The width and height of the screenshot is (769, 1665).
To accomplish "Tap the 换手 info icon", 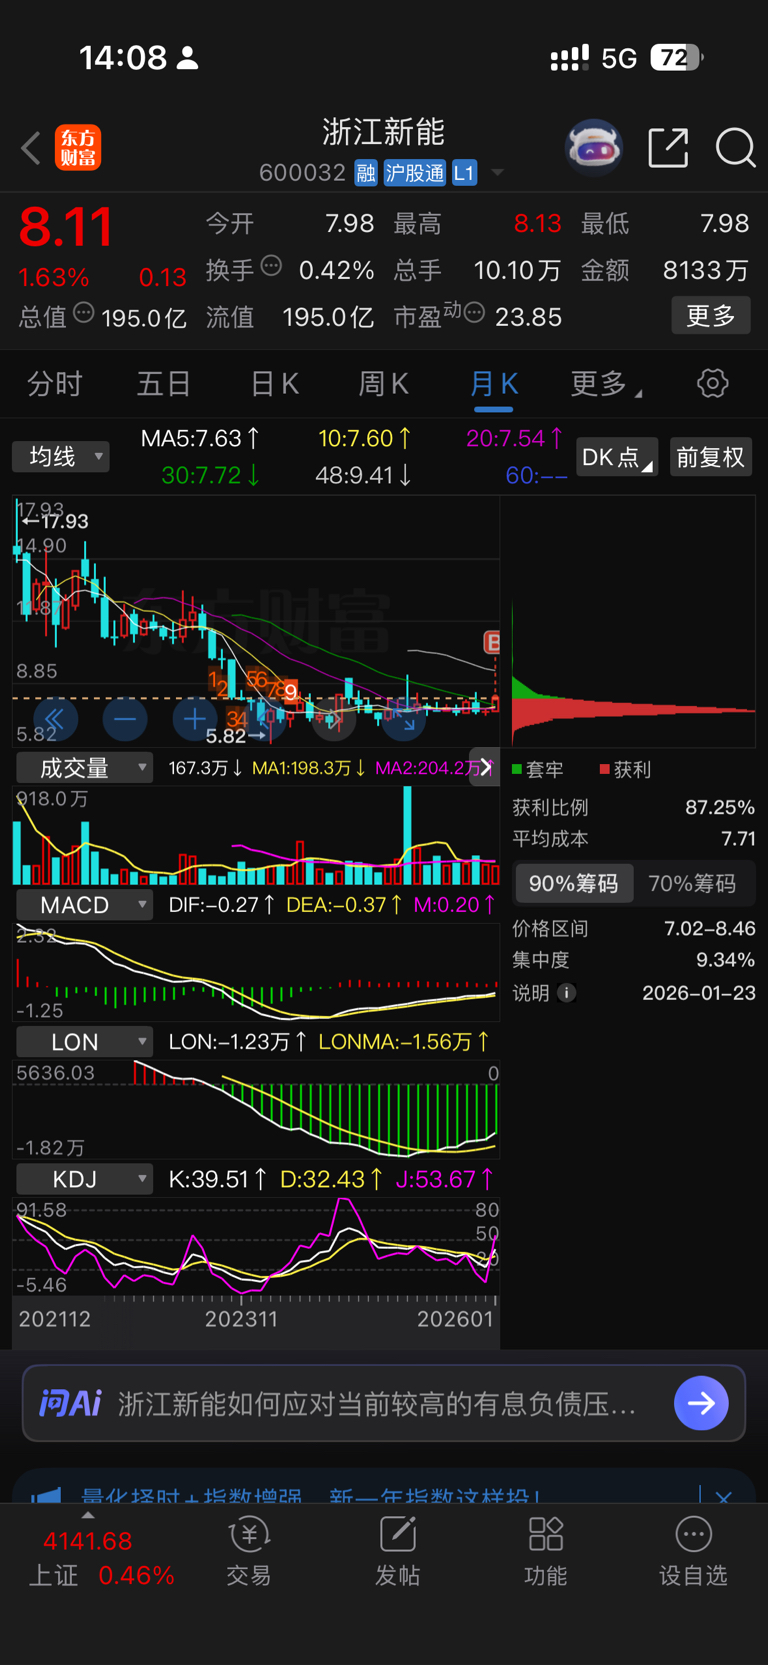I will click(x=271, y=266).
